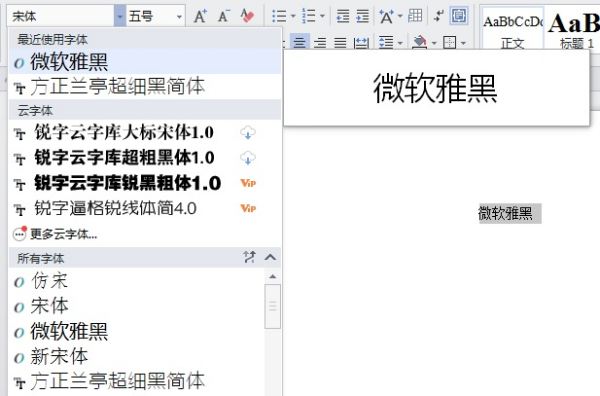The image size is (600, 396).
Task: Toggle the highlighted frame icon in toolbar
Action: click(x=459, y=16)
